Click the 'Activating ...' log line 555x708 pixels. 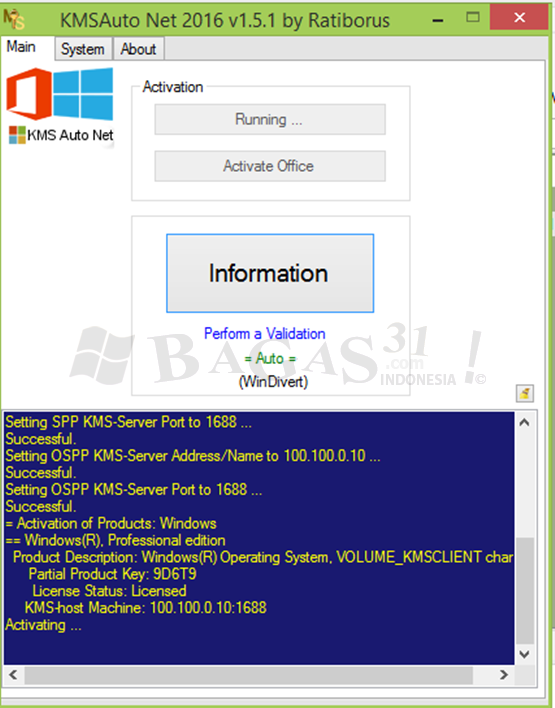[43, 625]
